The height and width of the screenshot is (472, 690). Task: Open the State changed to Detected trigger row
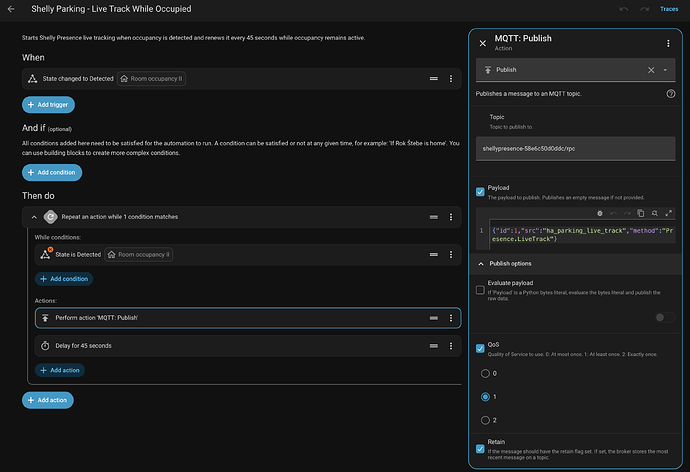tap(242, 79)
